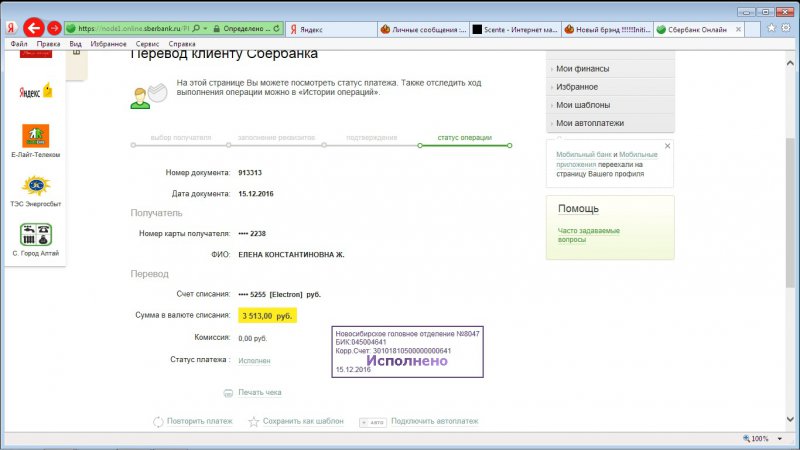Expand Мои финансы sidebar item

pos(610,68)
